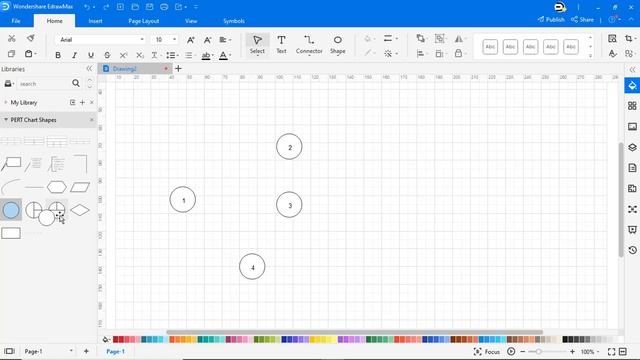Add a new document tab with plus

[178, 69]
